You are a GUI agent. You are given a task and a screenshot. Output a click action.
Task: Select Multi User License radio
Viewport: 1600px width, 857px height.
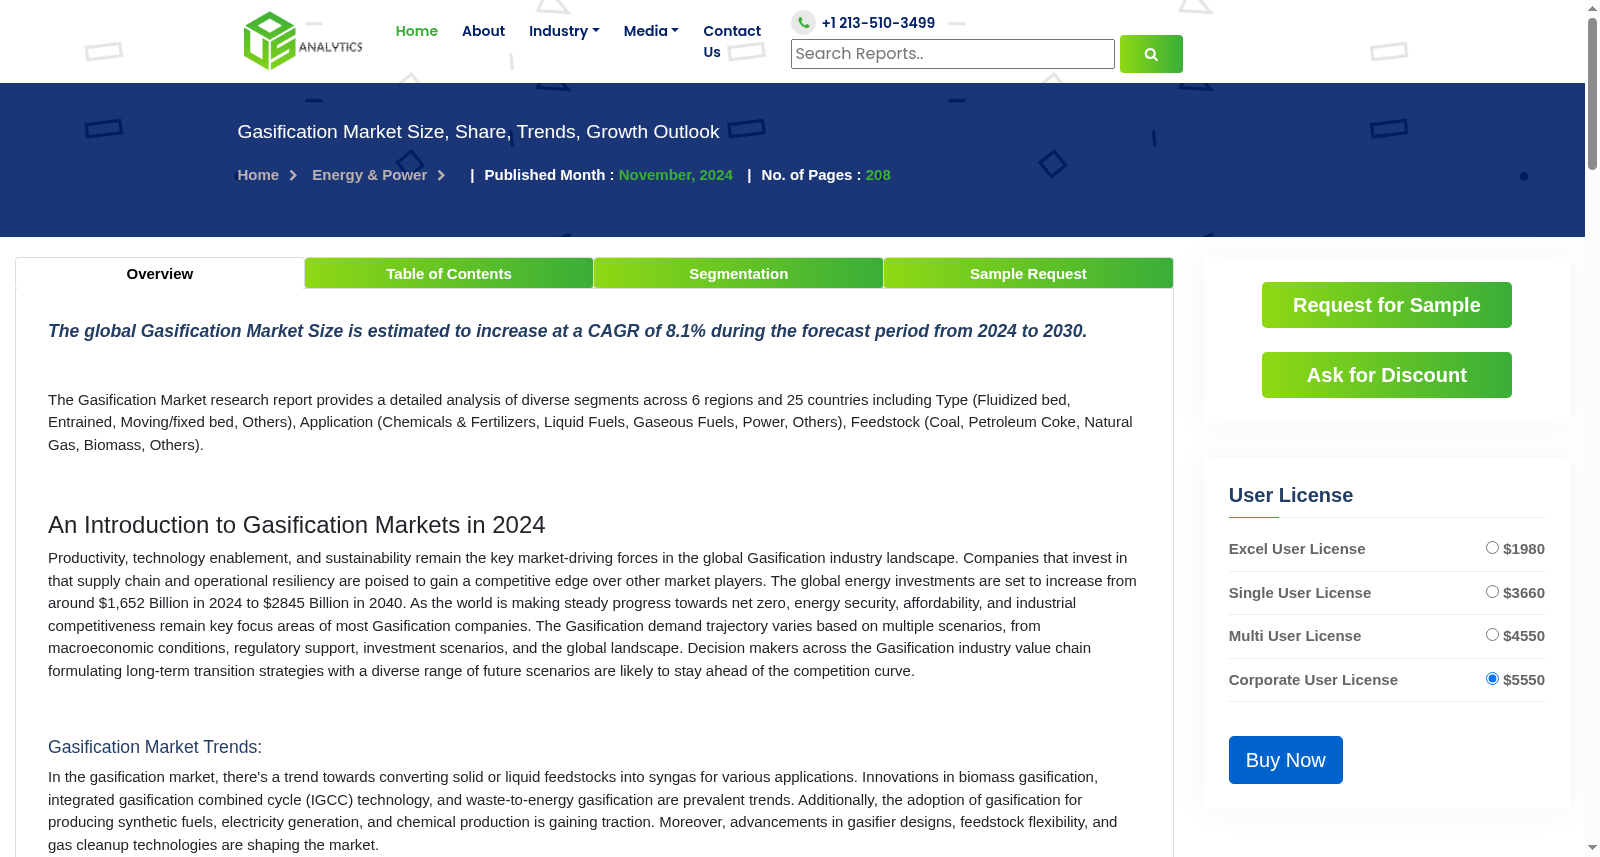click(1492, 635)
